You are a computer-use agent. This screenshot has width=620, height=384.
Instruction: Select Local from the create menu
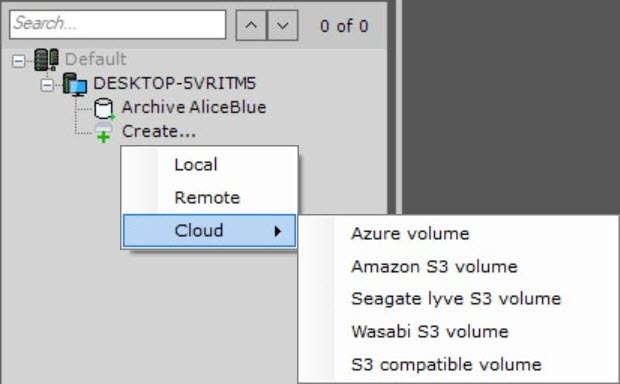click(x=209, y=165)
